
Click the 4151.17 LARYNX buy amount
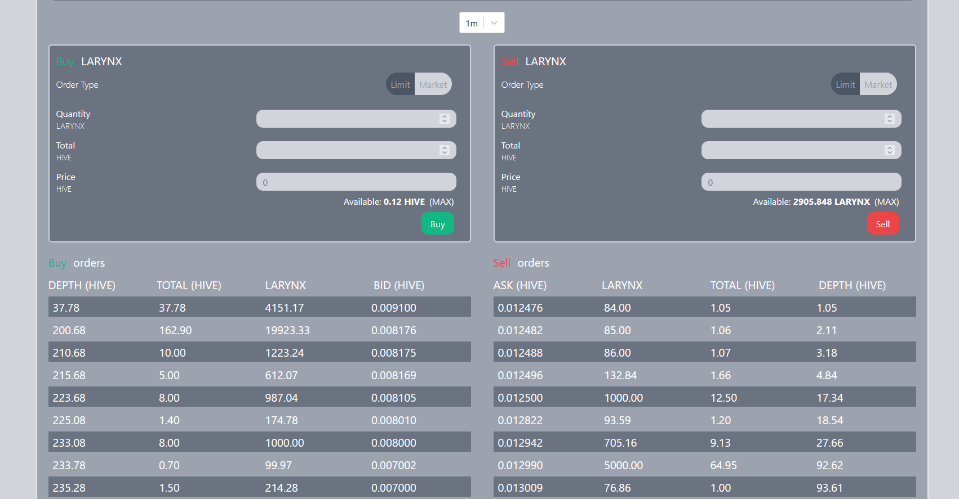[x=284, y=308]
